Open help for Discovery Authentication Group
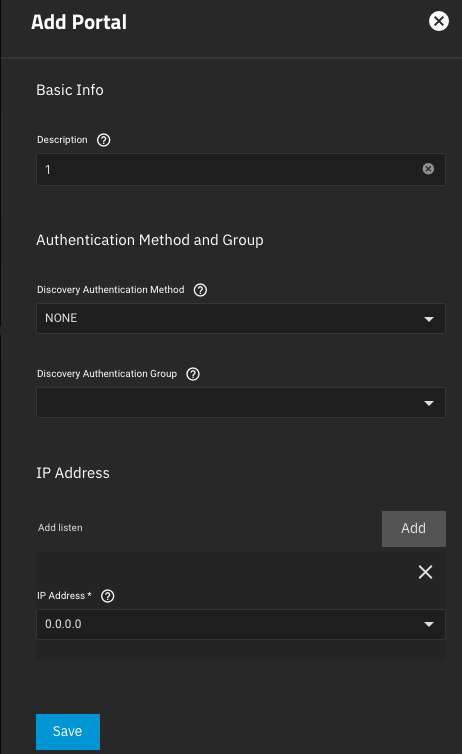 [193, 374]
